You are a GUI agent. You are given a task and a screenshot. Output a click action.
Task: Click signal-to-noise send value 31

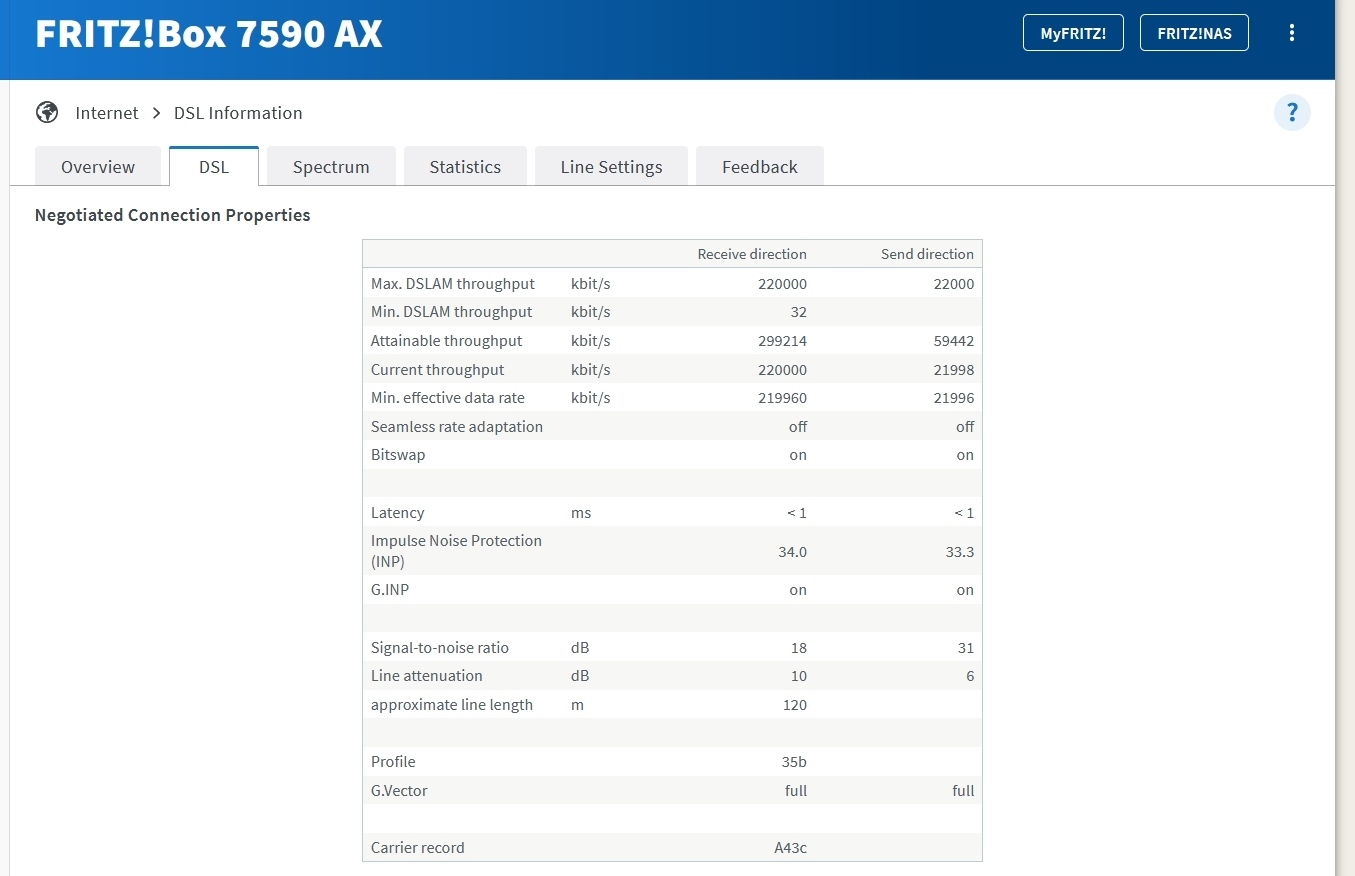(x=966, y=648)
